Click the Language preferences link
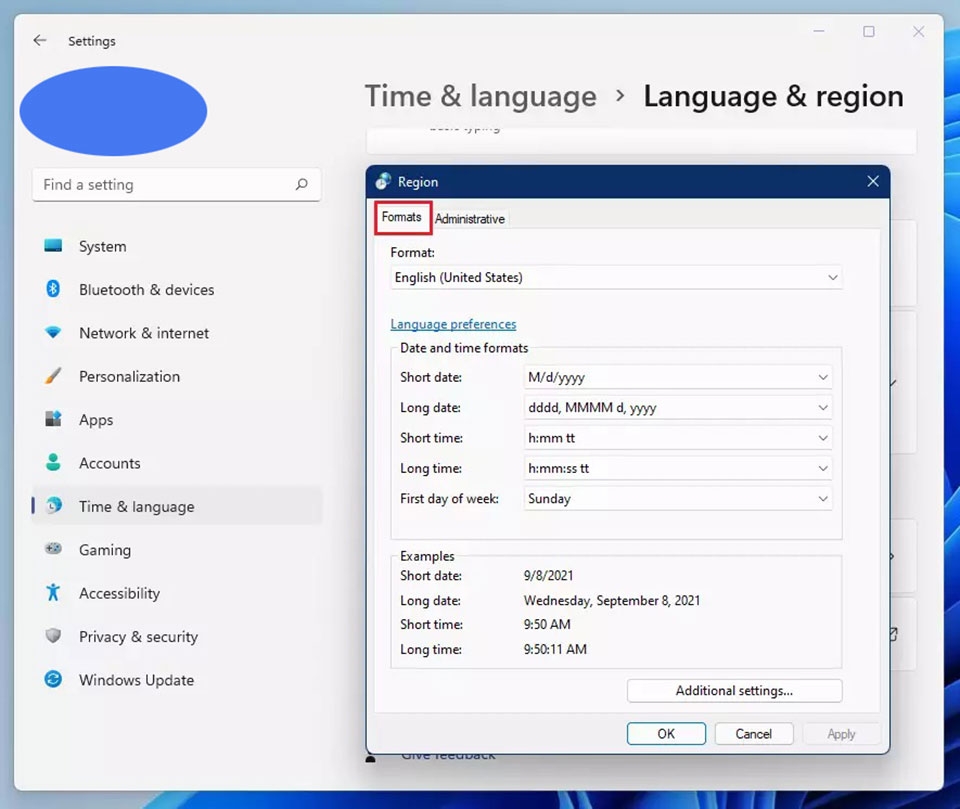 pyautogui.click(x=453, y=324)
